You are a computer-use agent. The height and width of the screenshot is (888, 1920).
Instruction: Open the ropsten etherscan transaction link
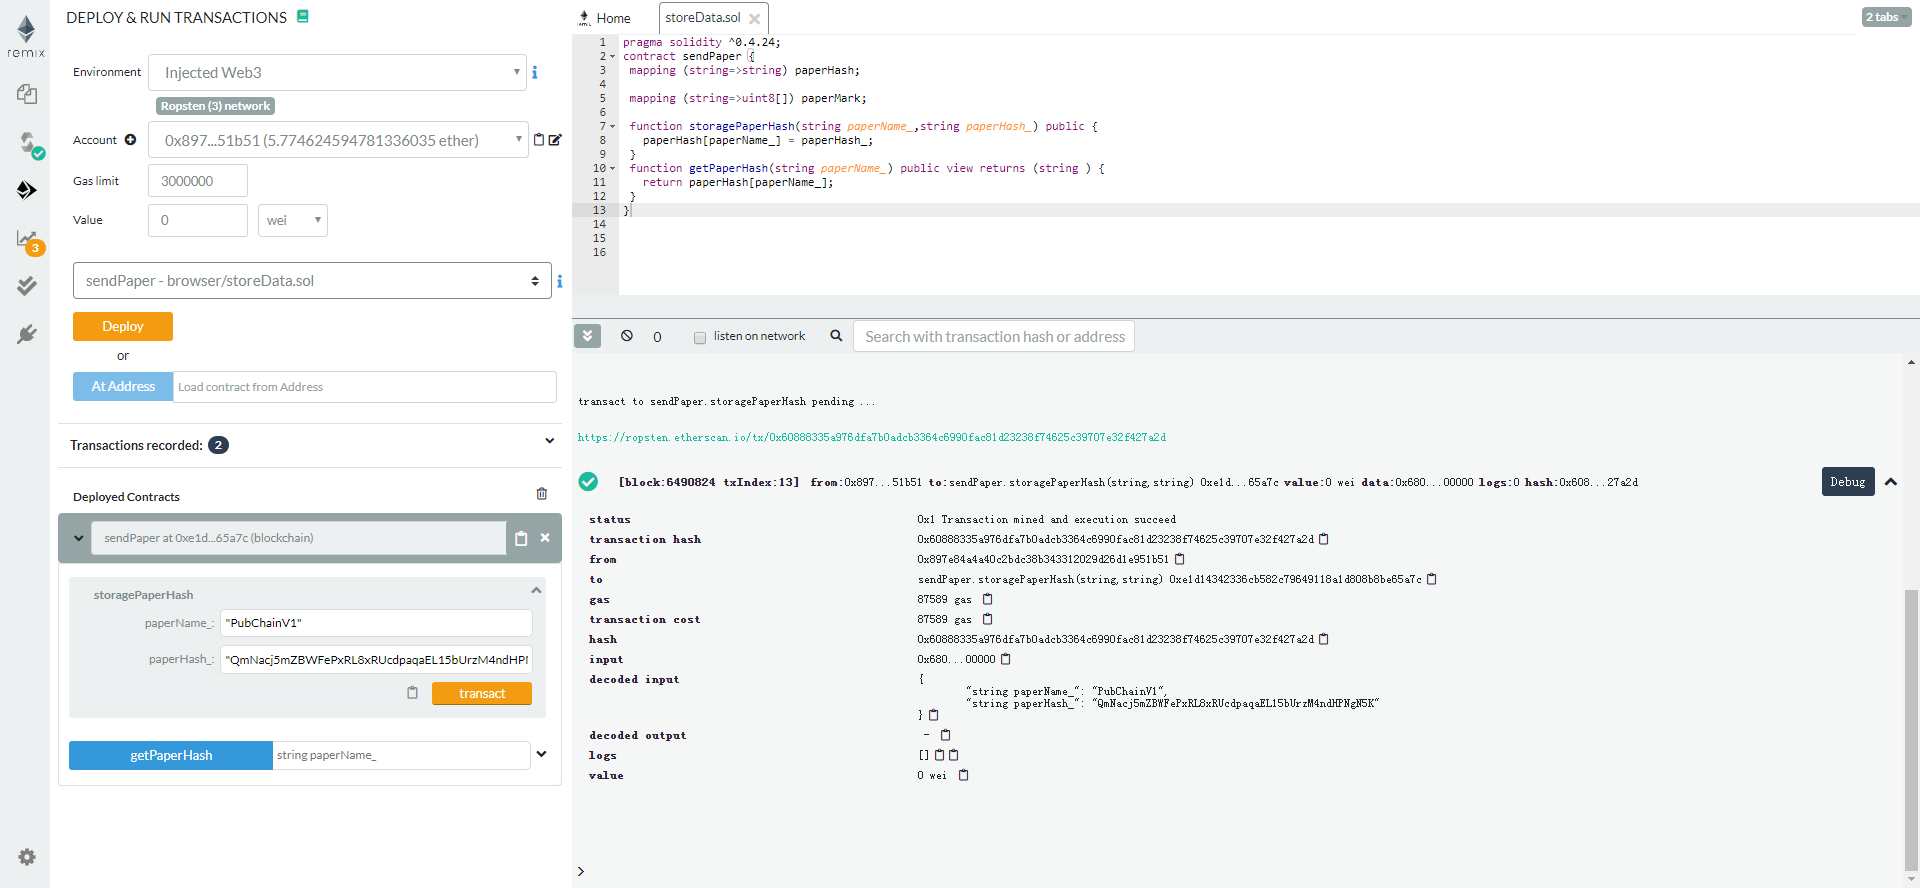(871, 437)
